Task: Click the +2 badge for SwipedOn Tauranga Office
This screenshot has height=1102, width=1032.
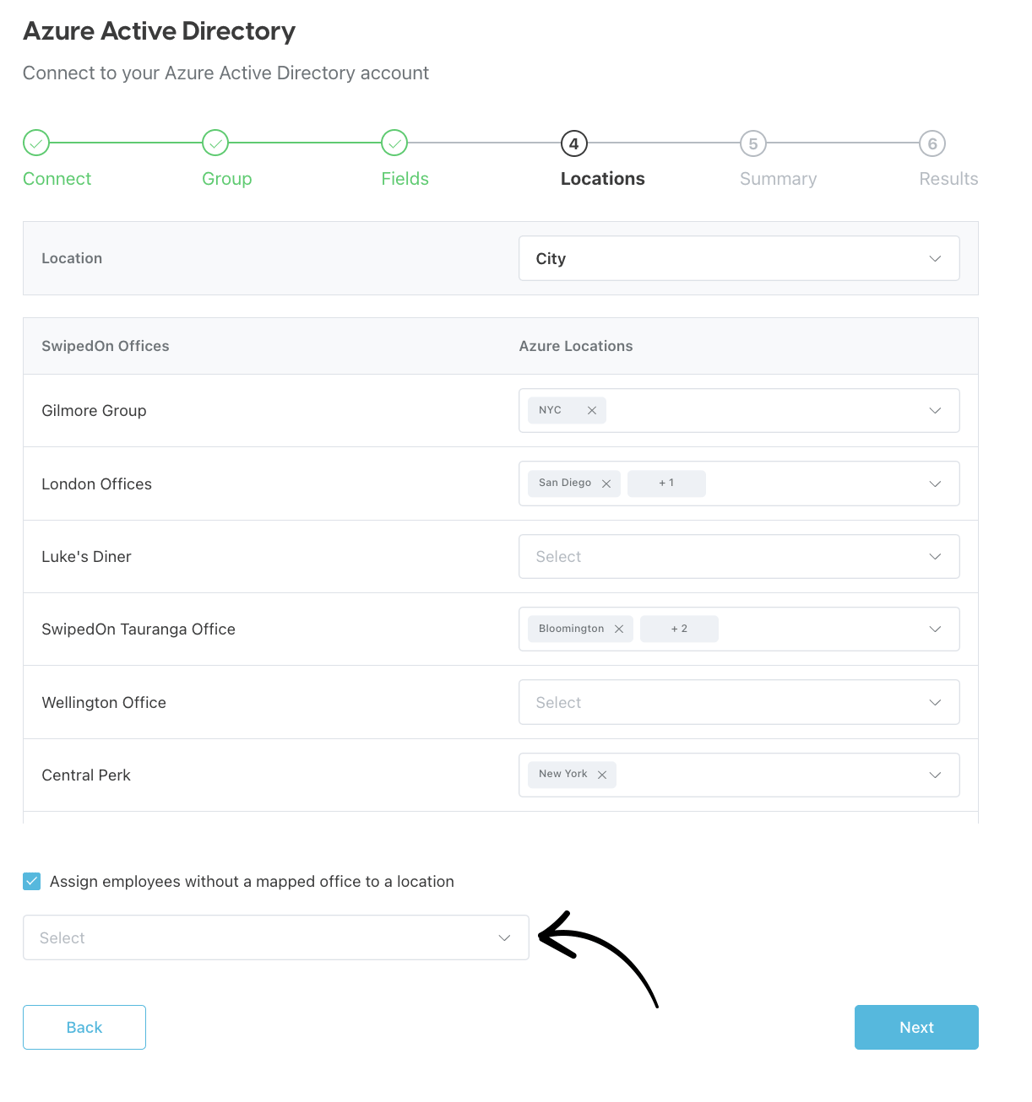Action: click(679, 628)
